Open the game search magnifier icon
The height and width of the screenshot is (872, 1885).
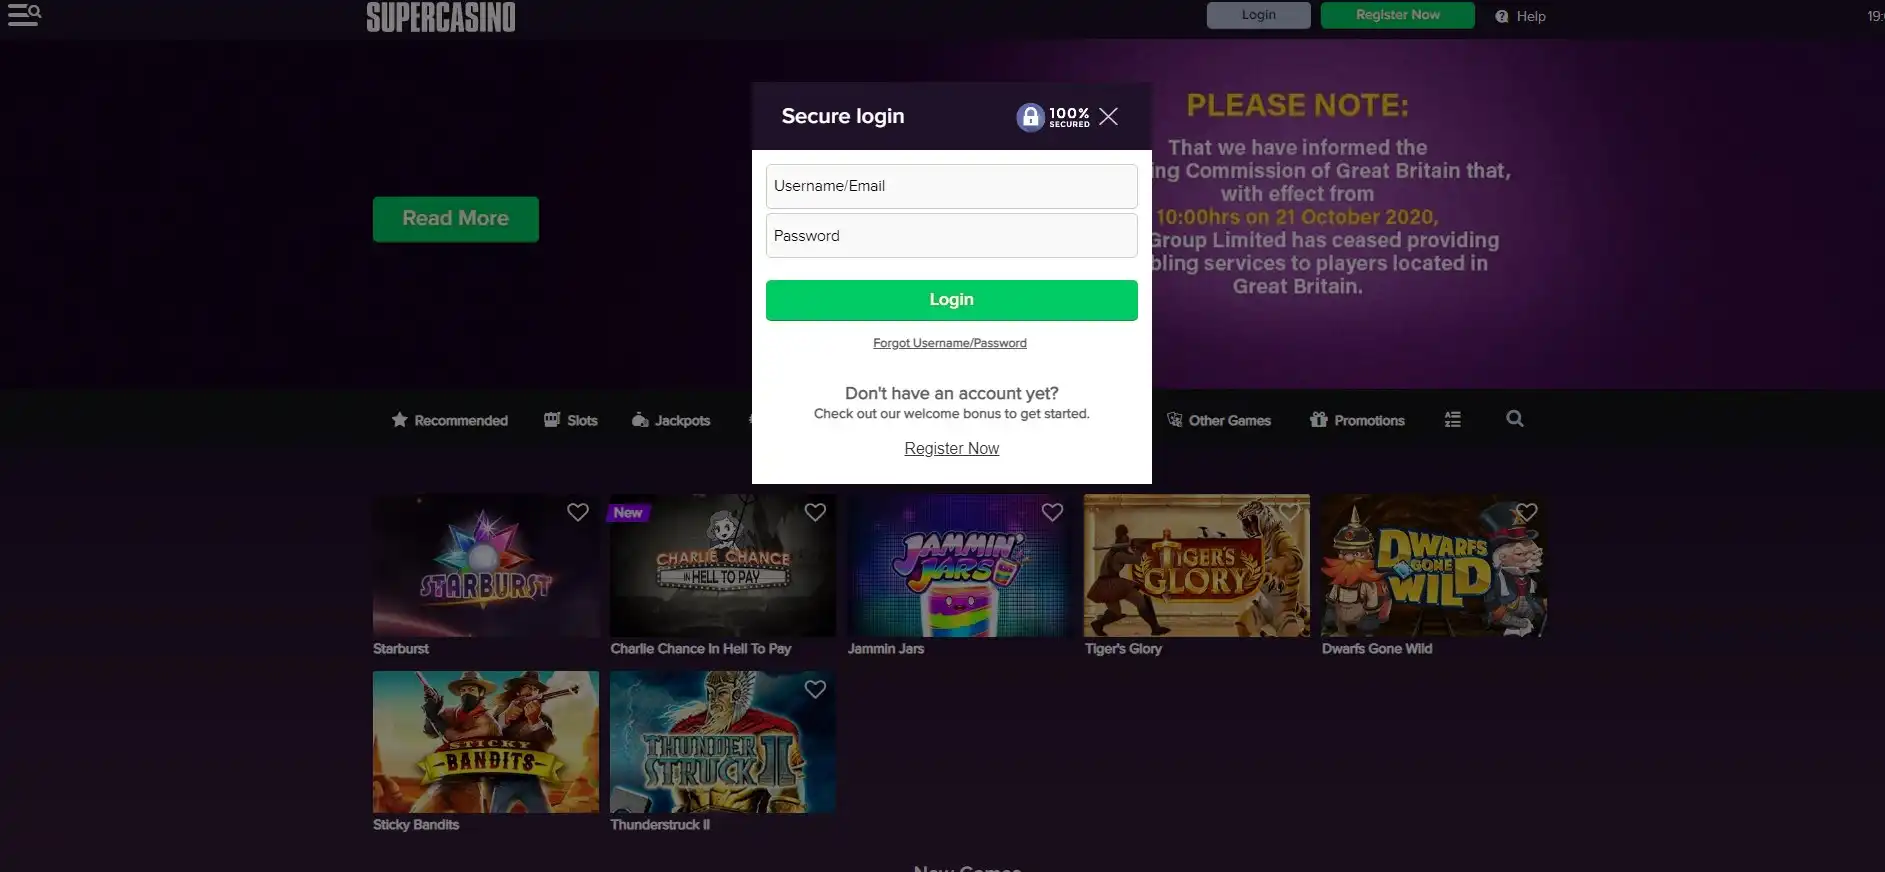pyautogui.click(x=1515, y=419)
